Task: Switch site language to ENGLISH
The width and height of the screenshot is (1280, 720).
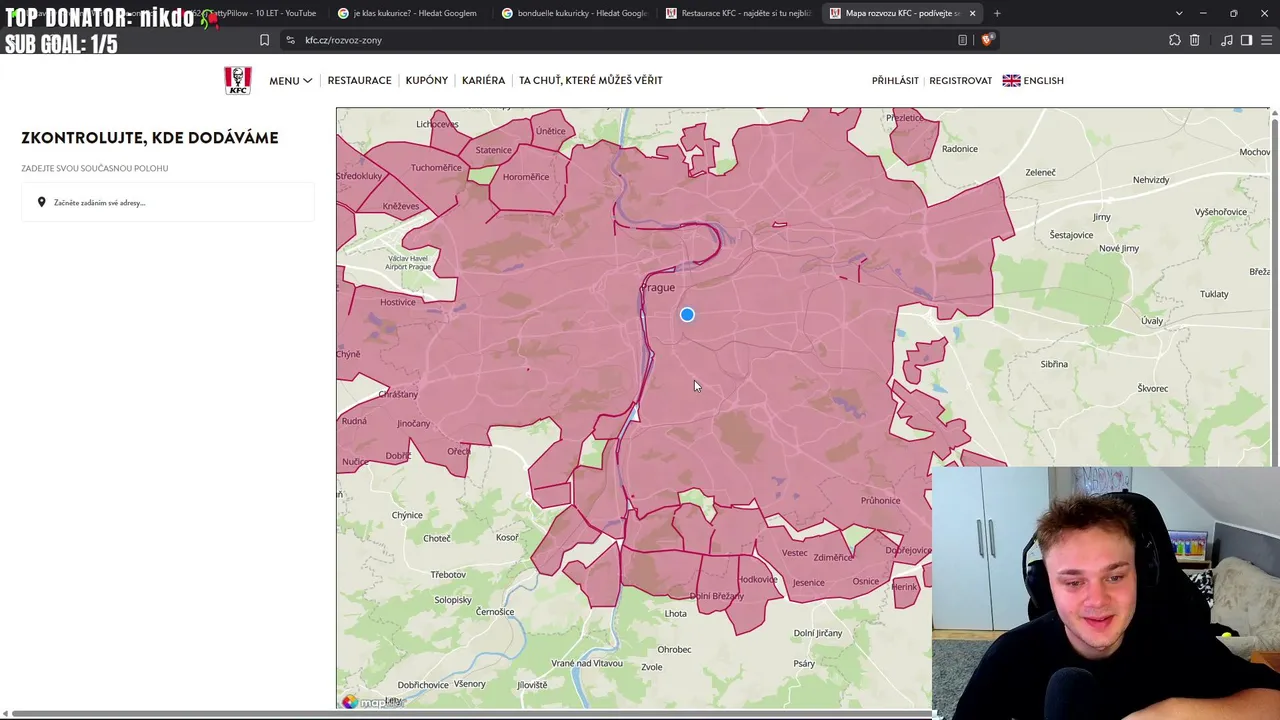Action: (1033, 81)
